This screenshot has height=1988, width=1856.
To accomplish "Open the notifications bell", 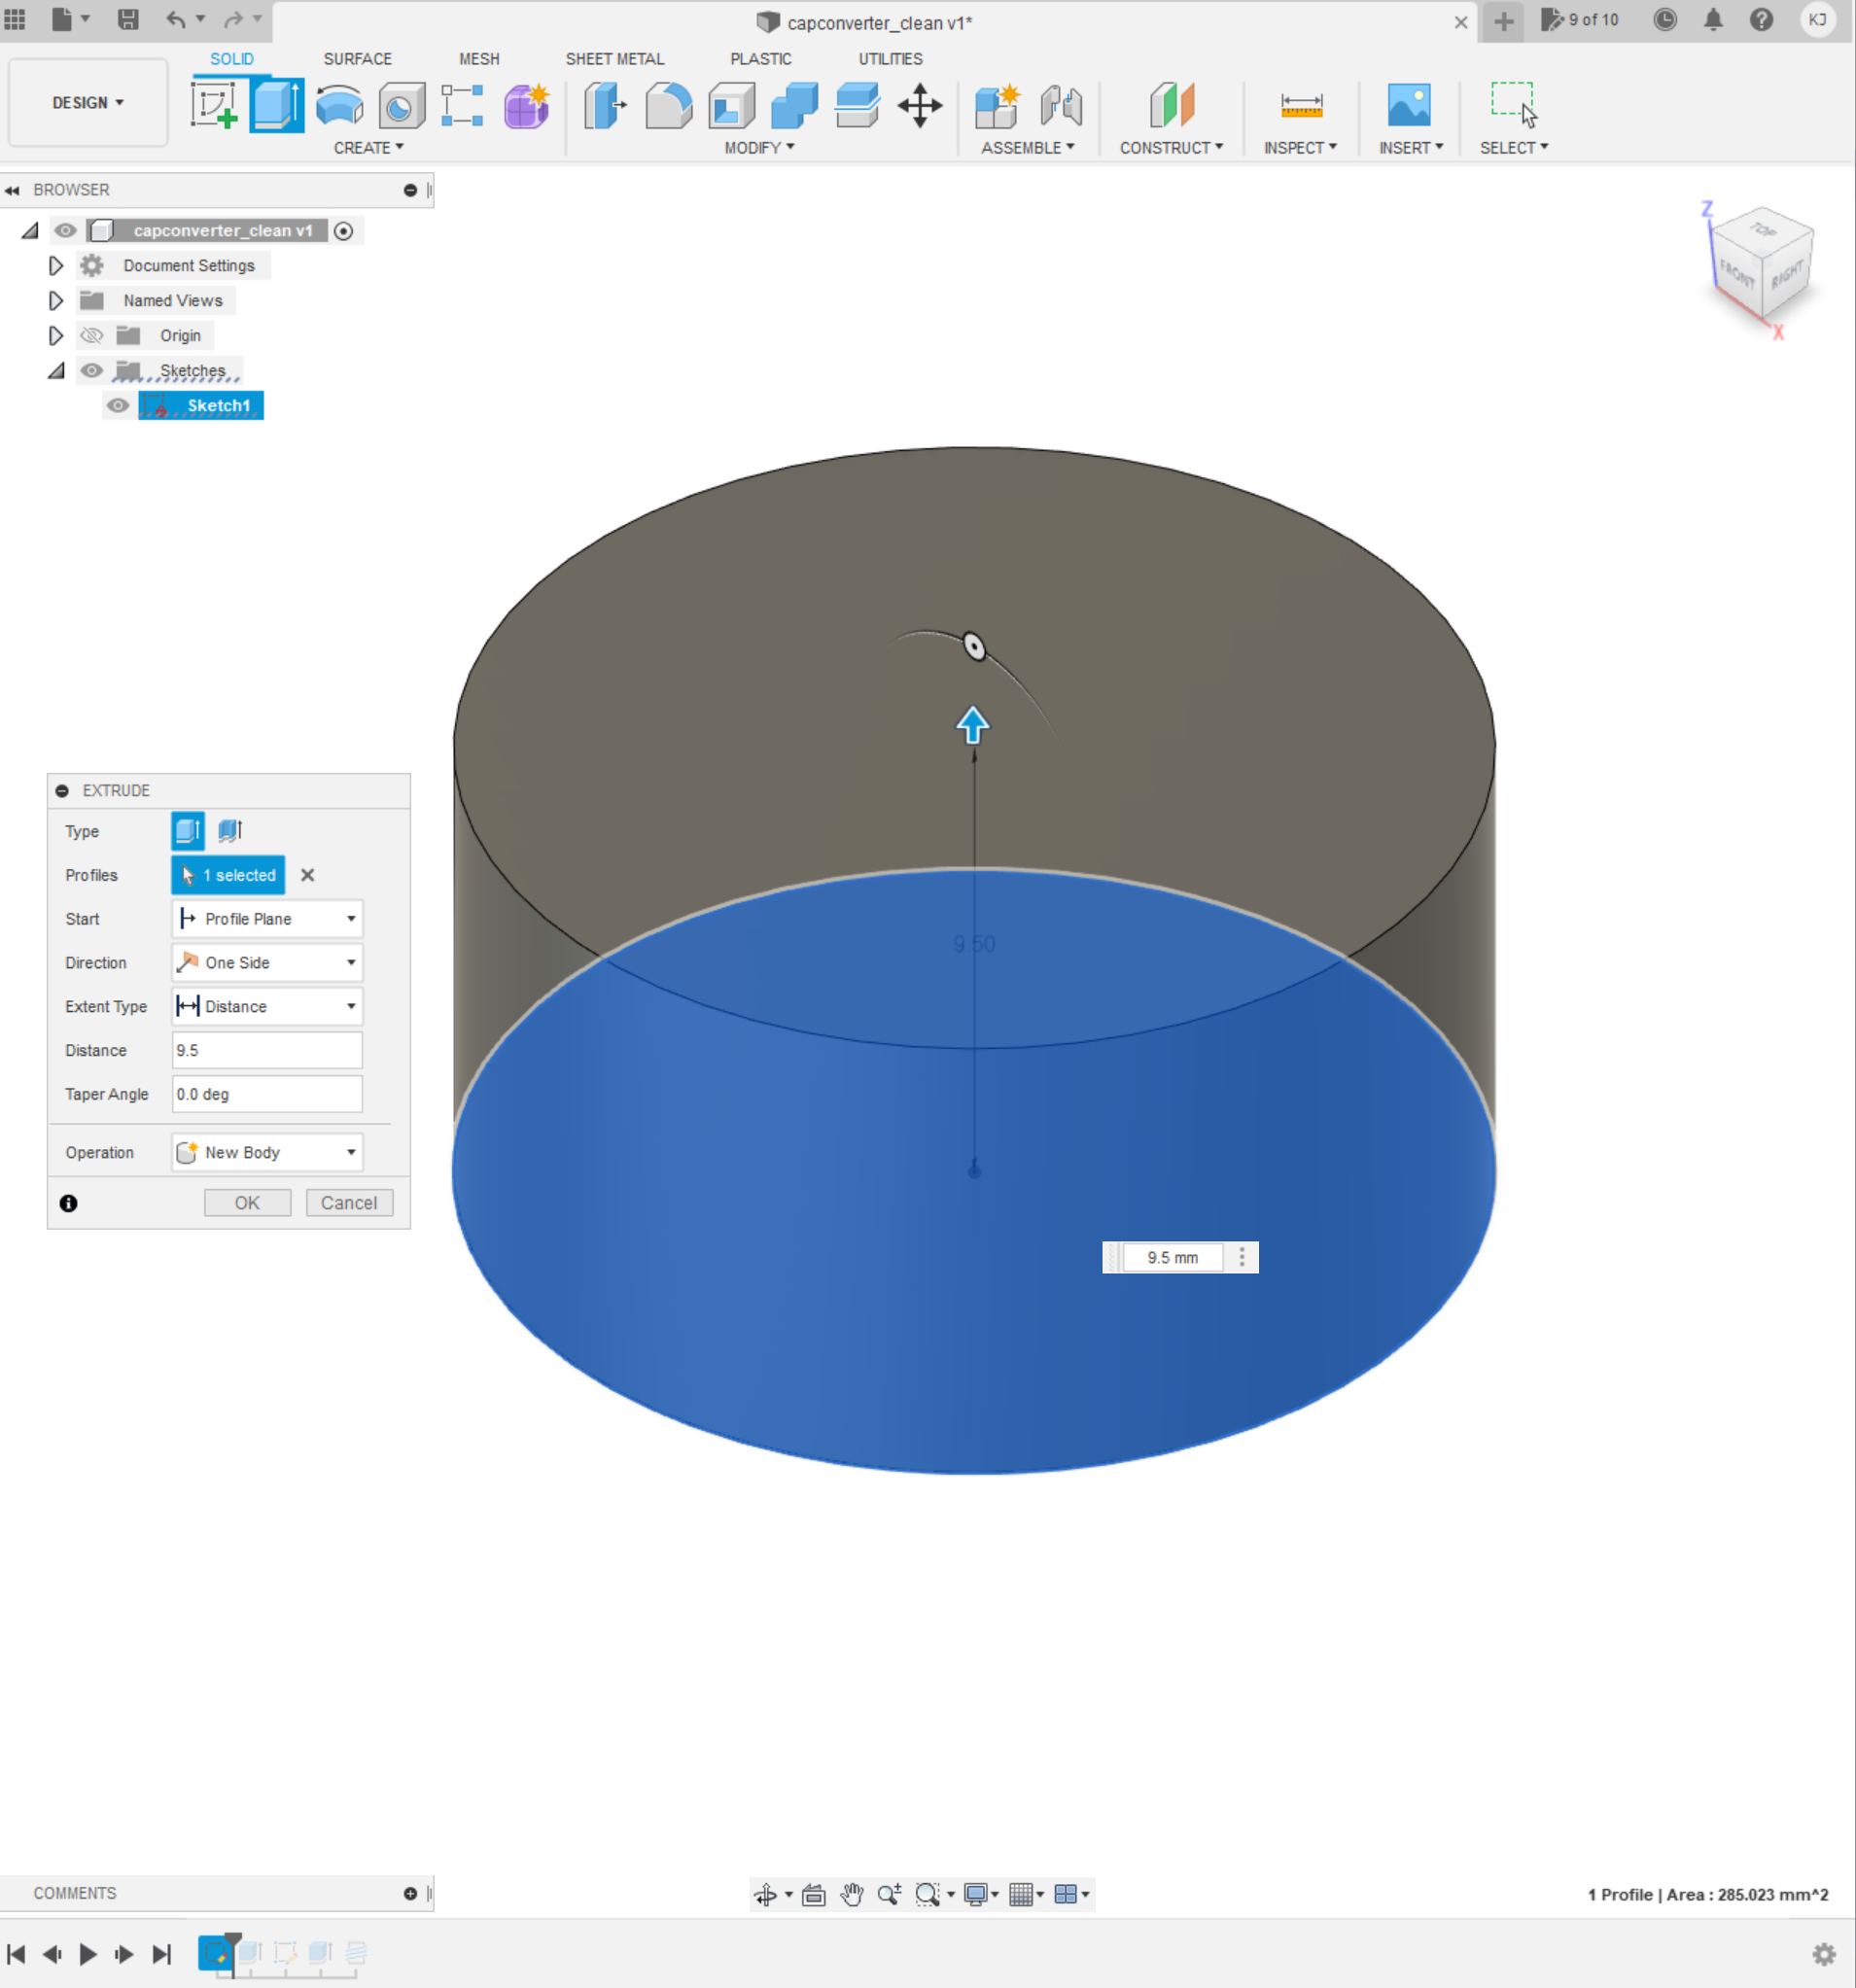I will [1713, 19].
